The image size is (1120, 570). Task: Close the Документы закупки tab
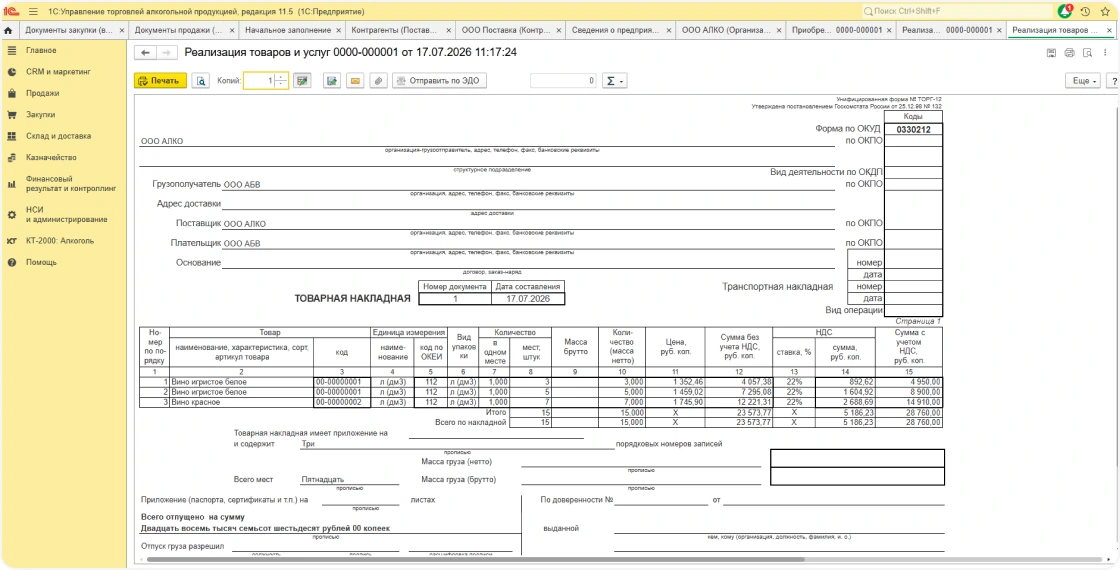122,31
